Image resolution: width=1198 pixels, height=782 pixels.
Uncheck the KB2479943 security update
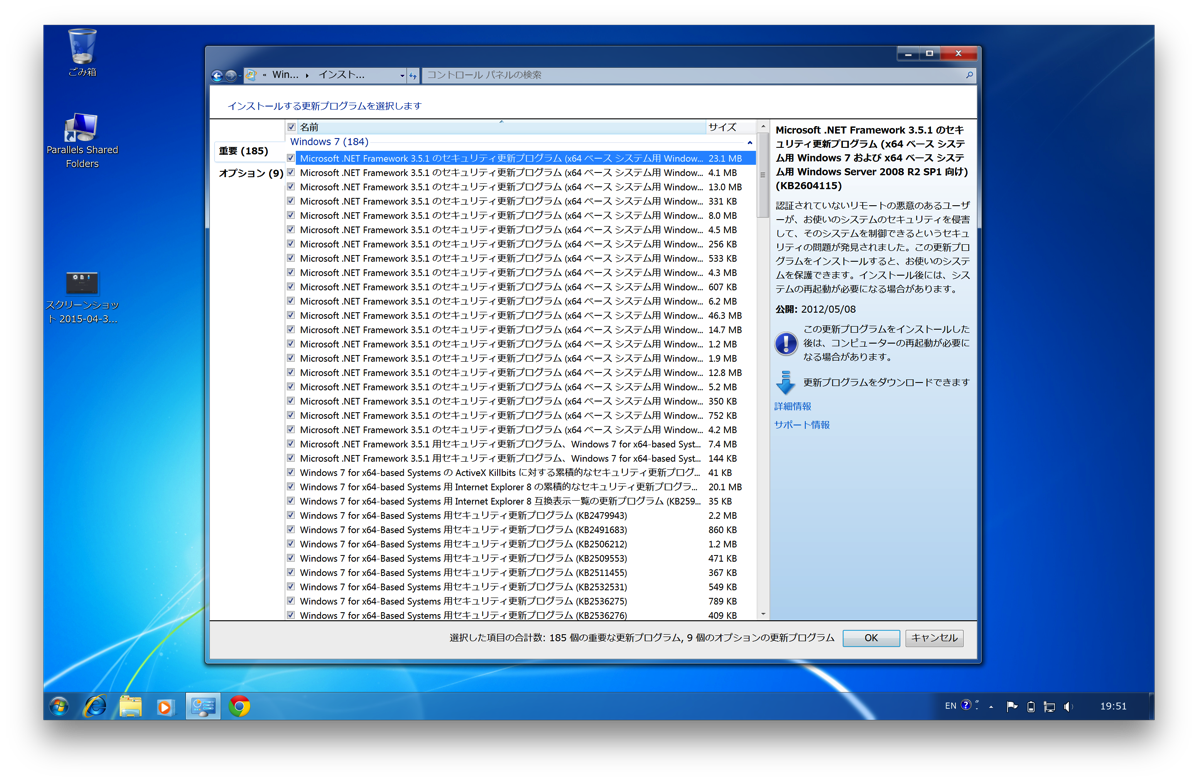point(290,515)
